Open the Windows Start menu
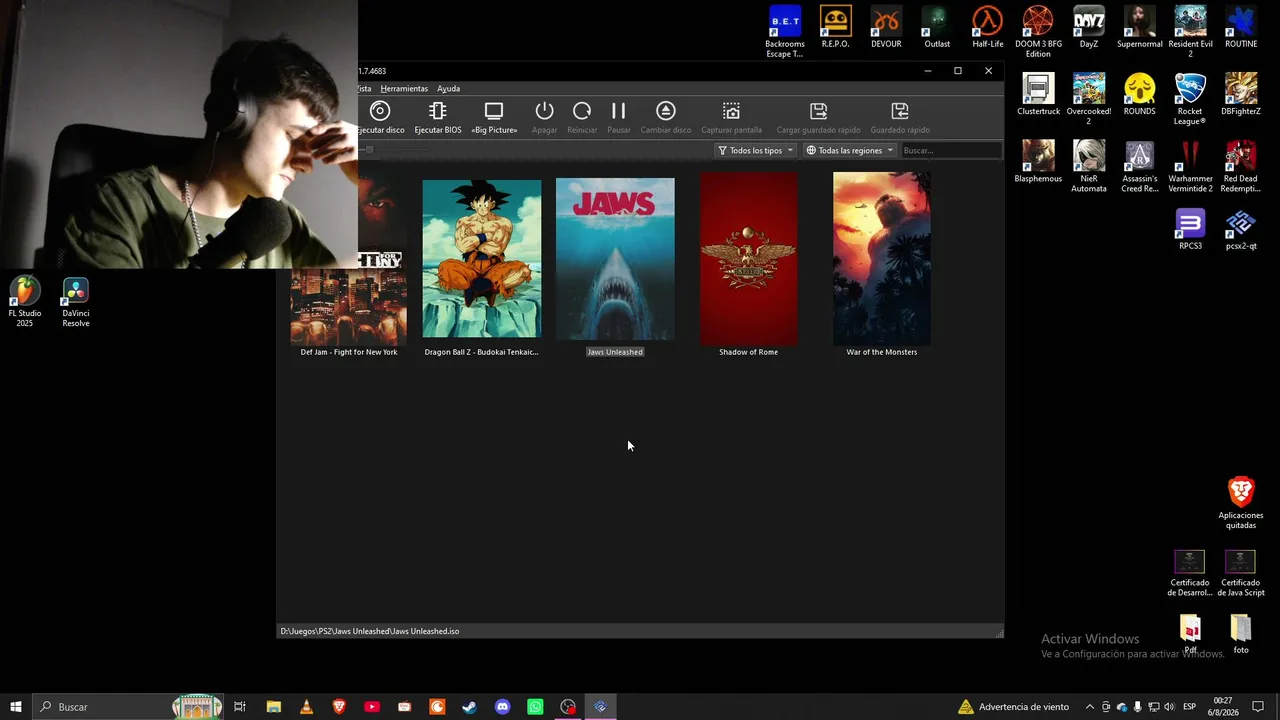1280x720 pixels. [x=16, y=707]
